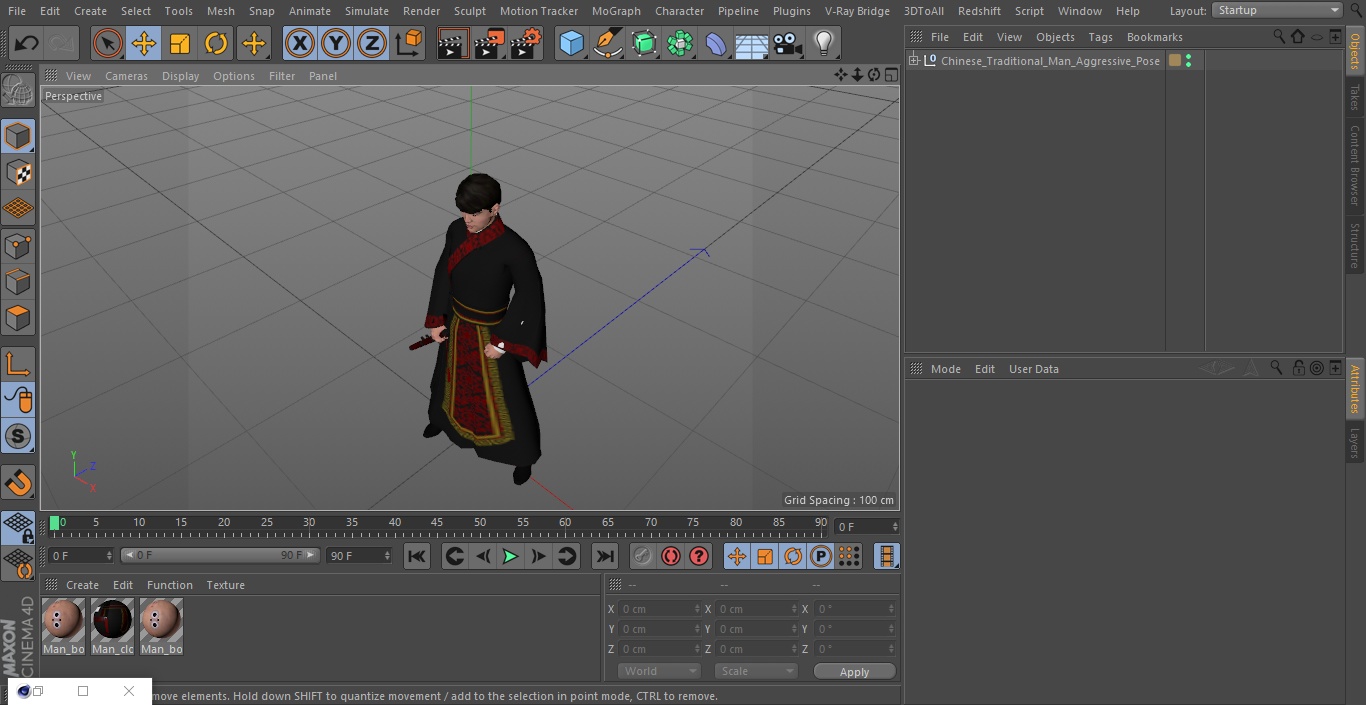Select the Scale tool
This screenshot has width=1366, height=705.
(x=180, y=43)
